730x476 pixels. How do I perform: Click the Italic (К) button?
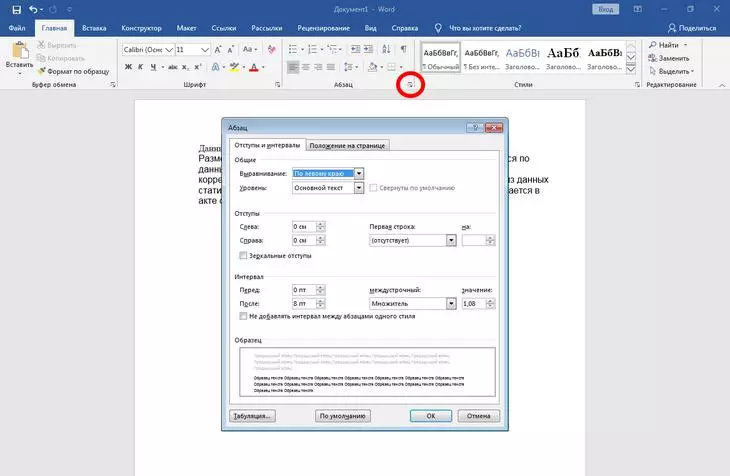point(142,67)
